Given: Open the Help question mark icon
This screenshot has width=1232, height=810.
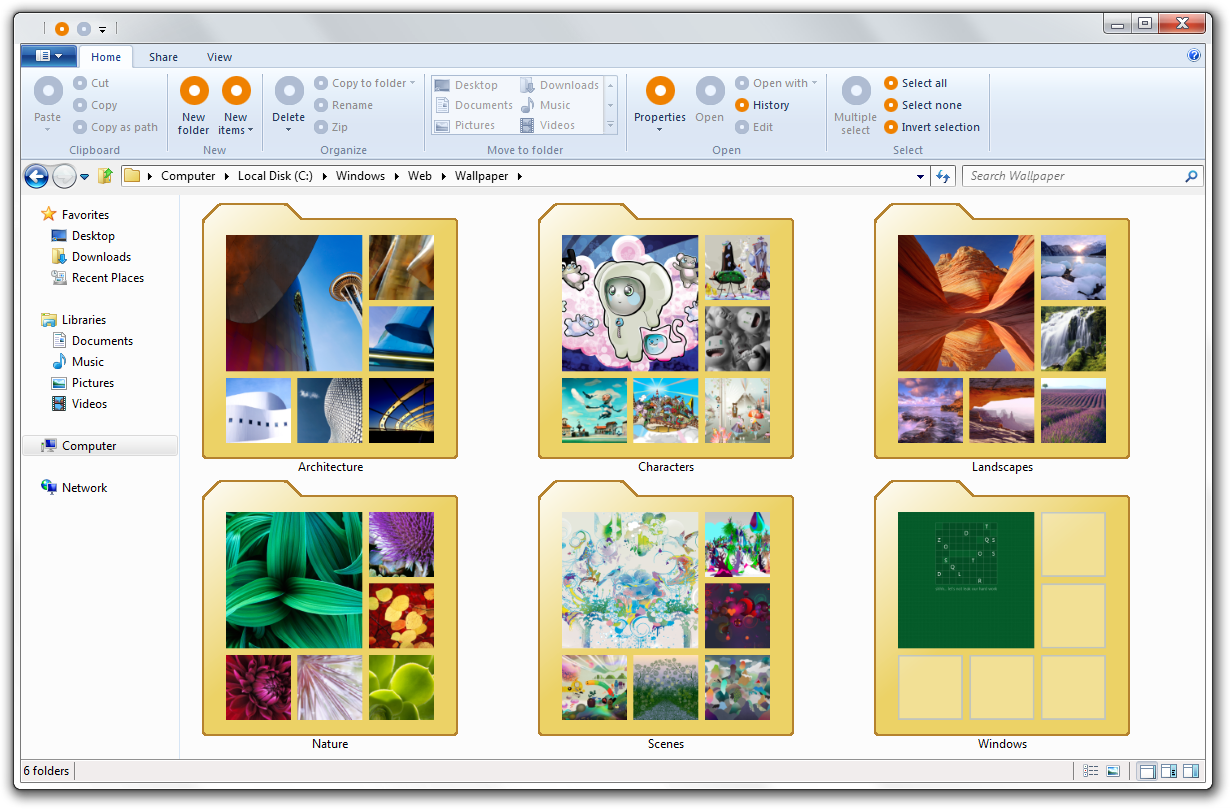Looking at the screenshot, I should [x=1193, y=56].
